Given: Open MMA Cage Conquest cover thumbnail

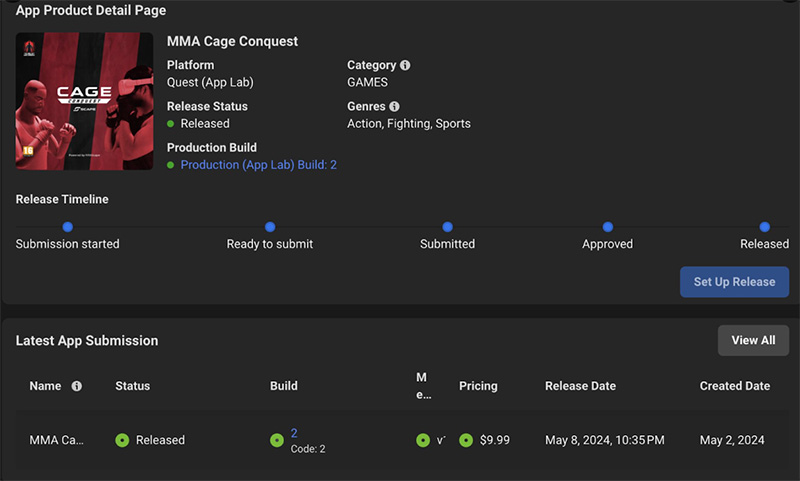Looking at the screenshot, I should 84,101.
